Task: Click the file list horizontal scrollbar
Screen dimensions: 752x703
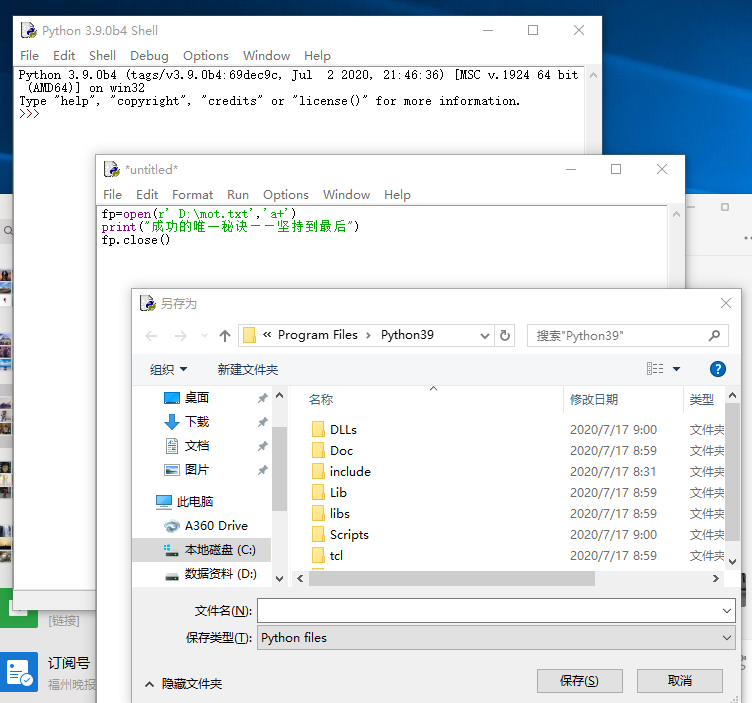Action: (452, 579)
